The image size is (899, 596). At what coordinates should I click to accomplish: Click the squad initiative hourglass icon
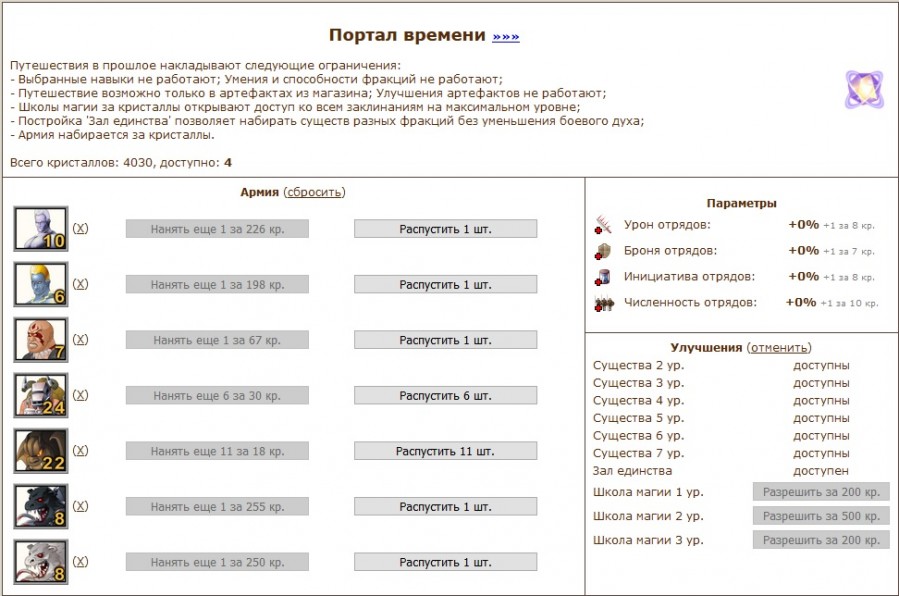tap(603, 277)
